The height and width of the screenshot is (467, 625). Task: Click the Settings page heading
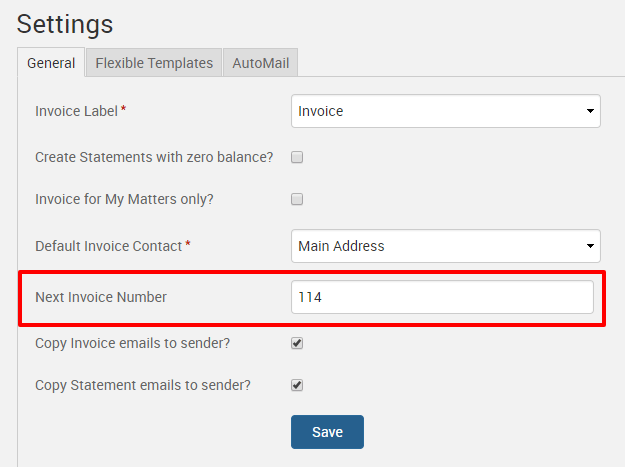click(x=65, y=23)
